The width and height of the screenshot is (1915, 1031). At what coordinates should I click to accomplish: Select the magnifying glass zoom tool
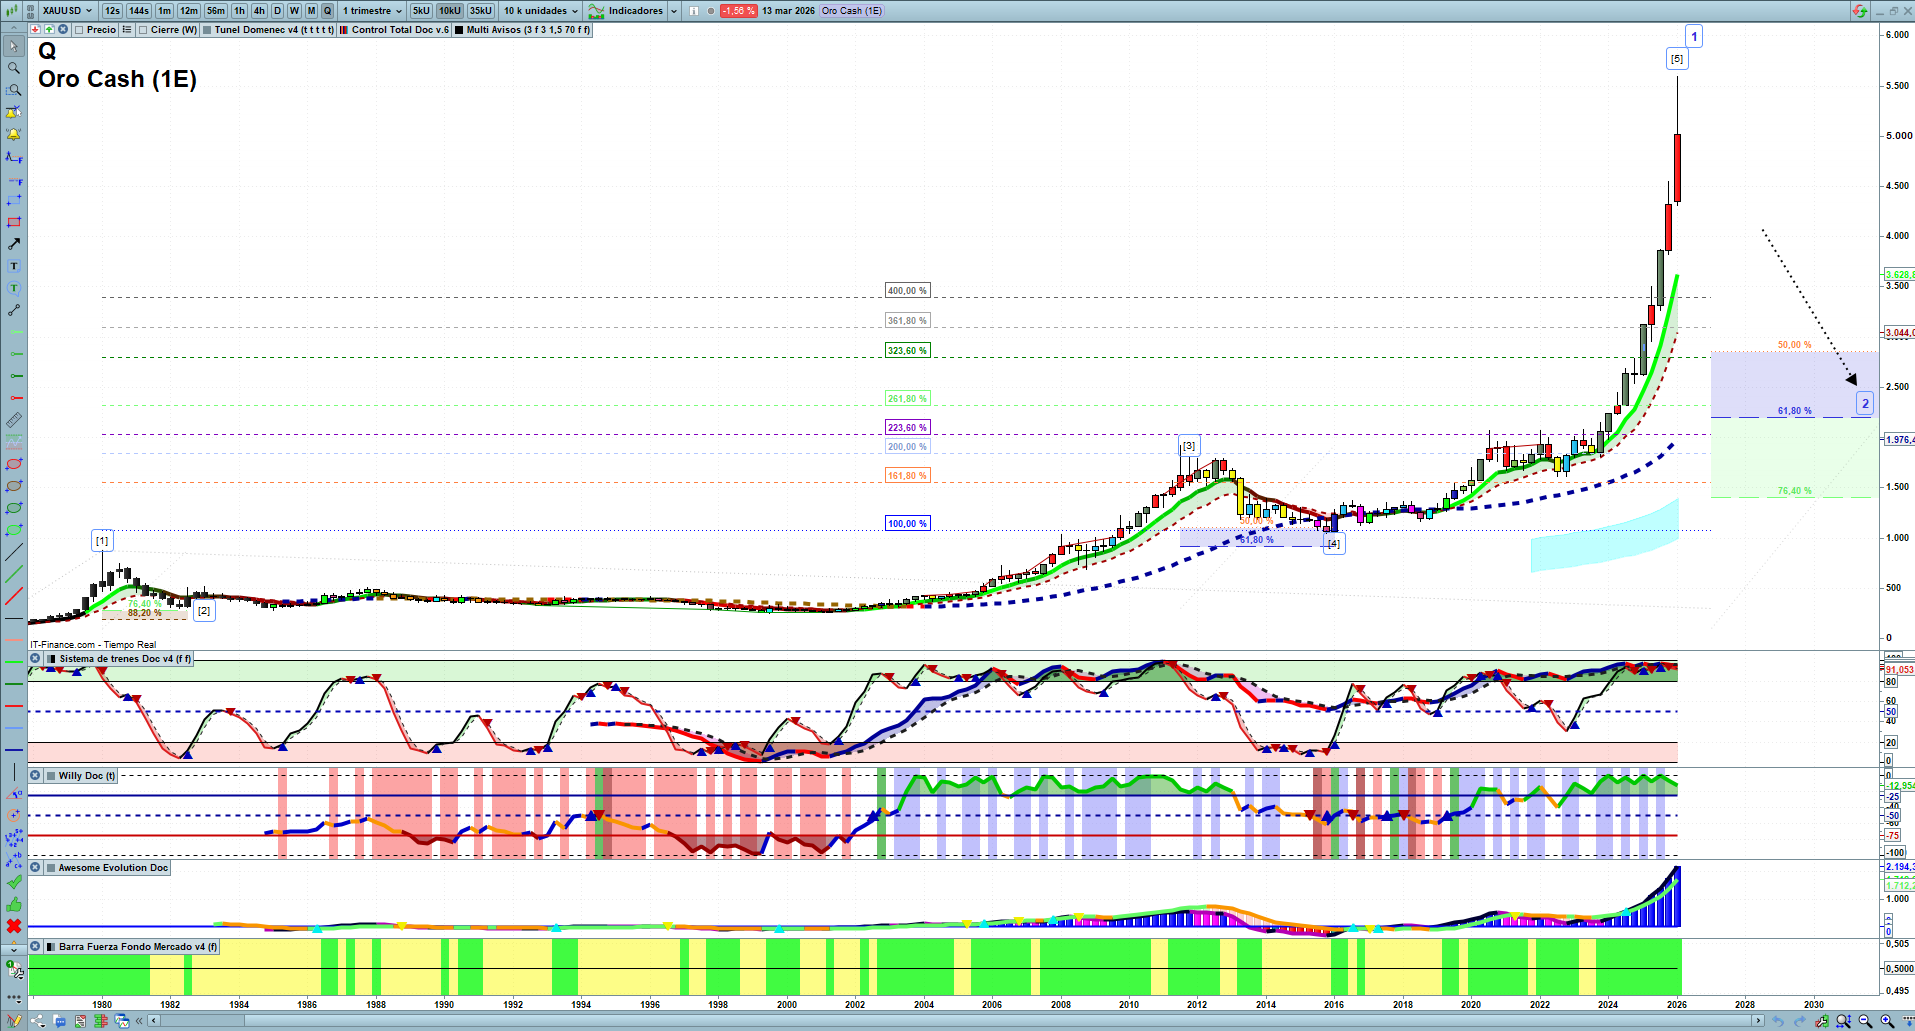pos(14,68)
